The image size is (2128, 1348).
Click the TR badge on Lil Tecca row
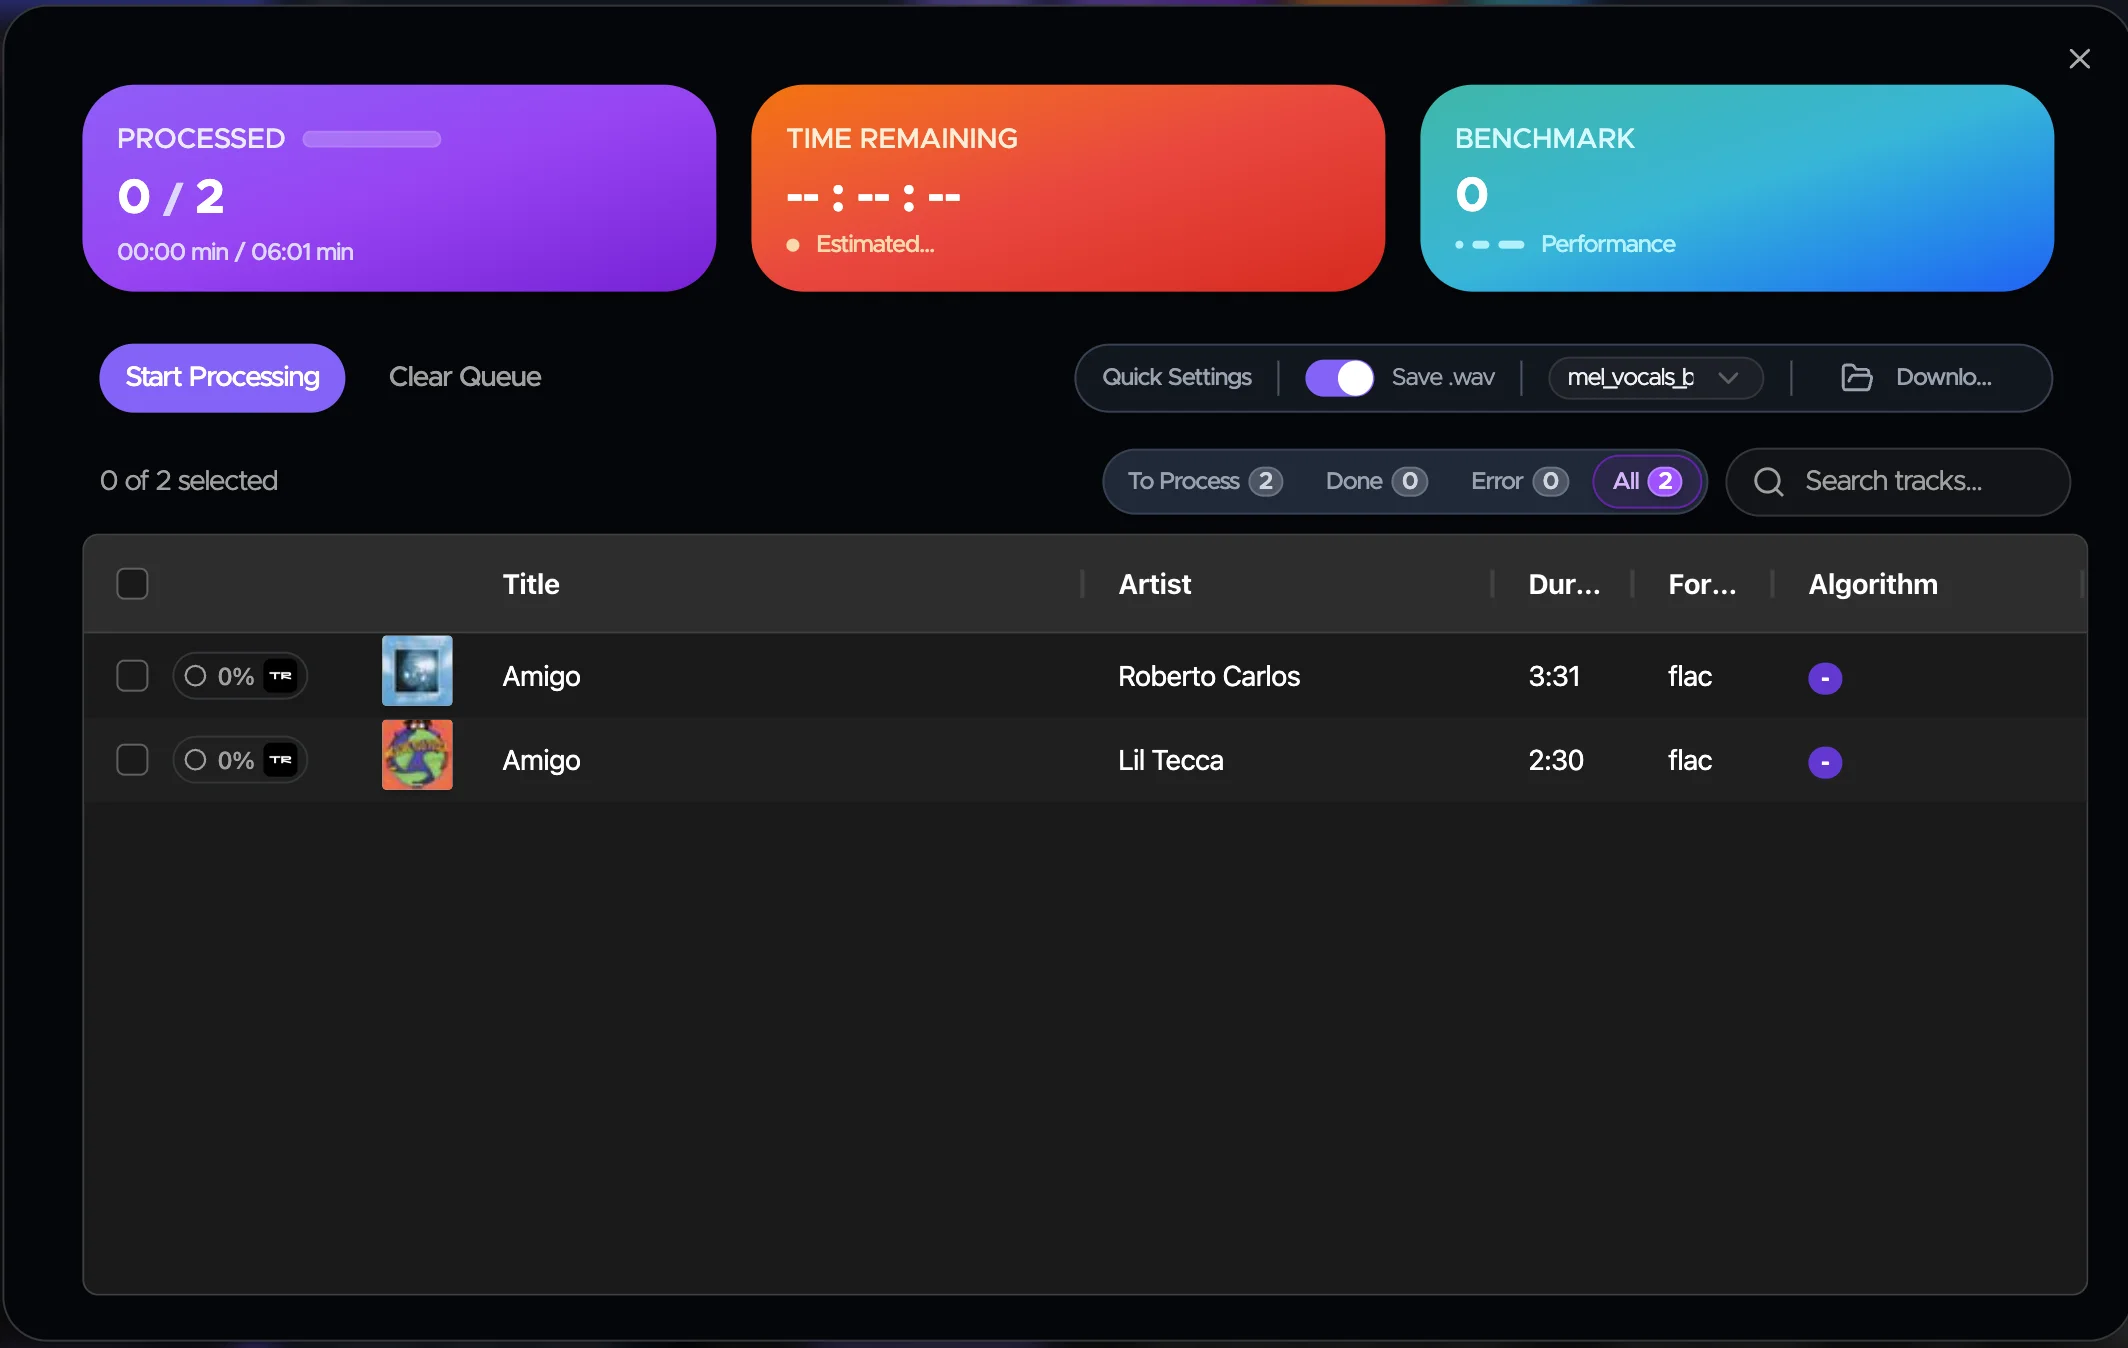[281, 760]
